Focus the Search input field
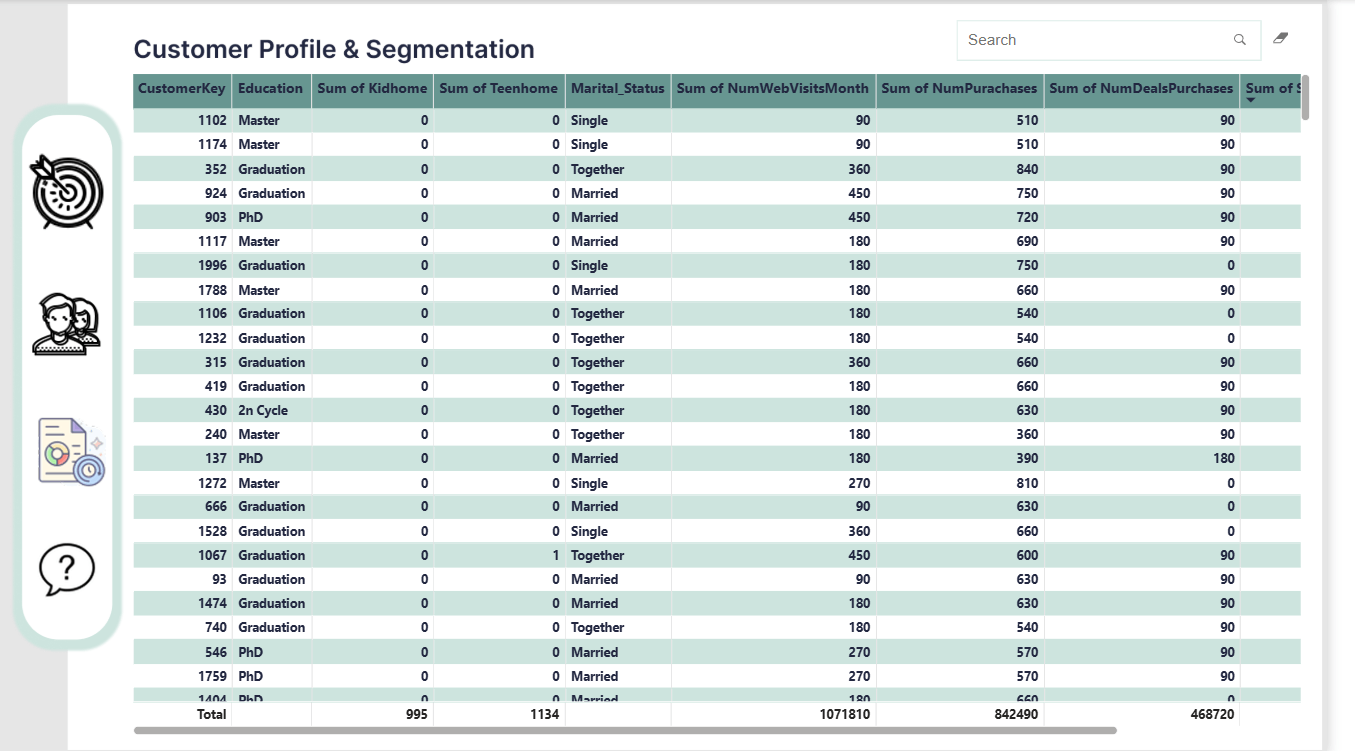 pos(1095,40)
